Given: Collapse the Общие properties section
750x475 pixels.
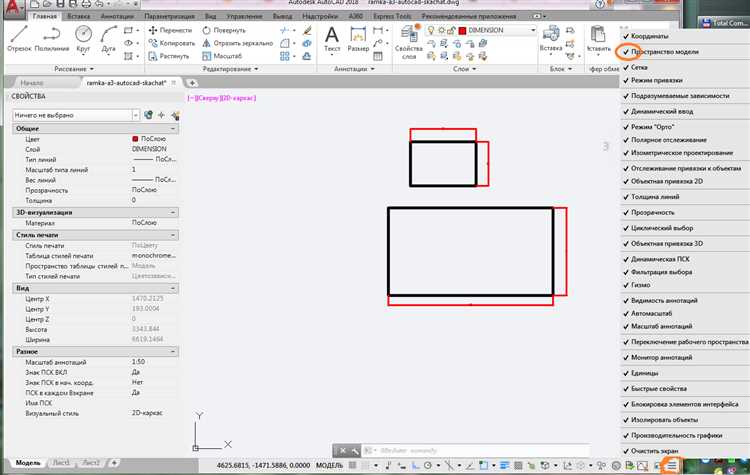Looking at the screenshot, I should 173,129.
